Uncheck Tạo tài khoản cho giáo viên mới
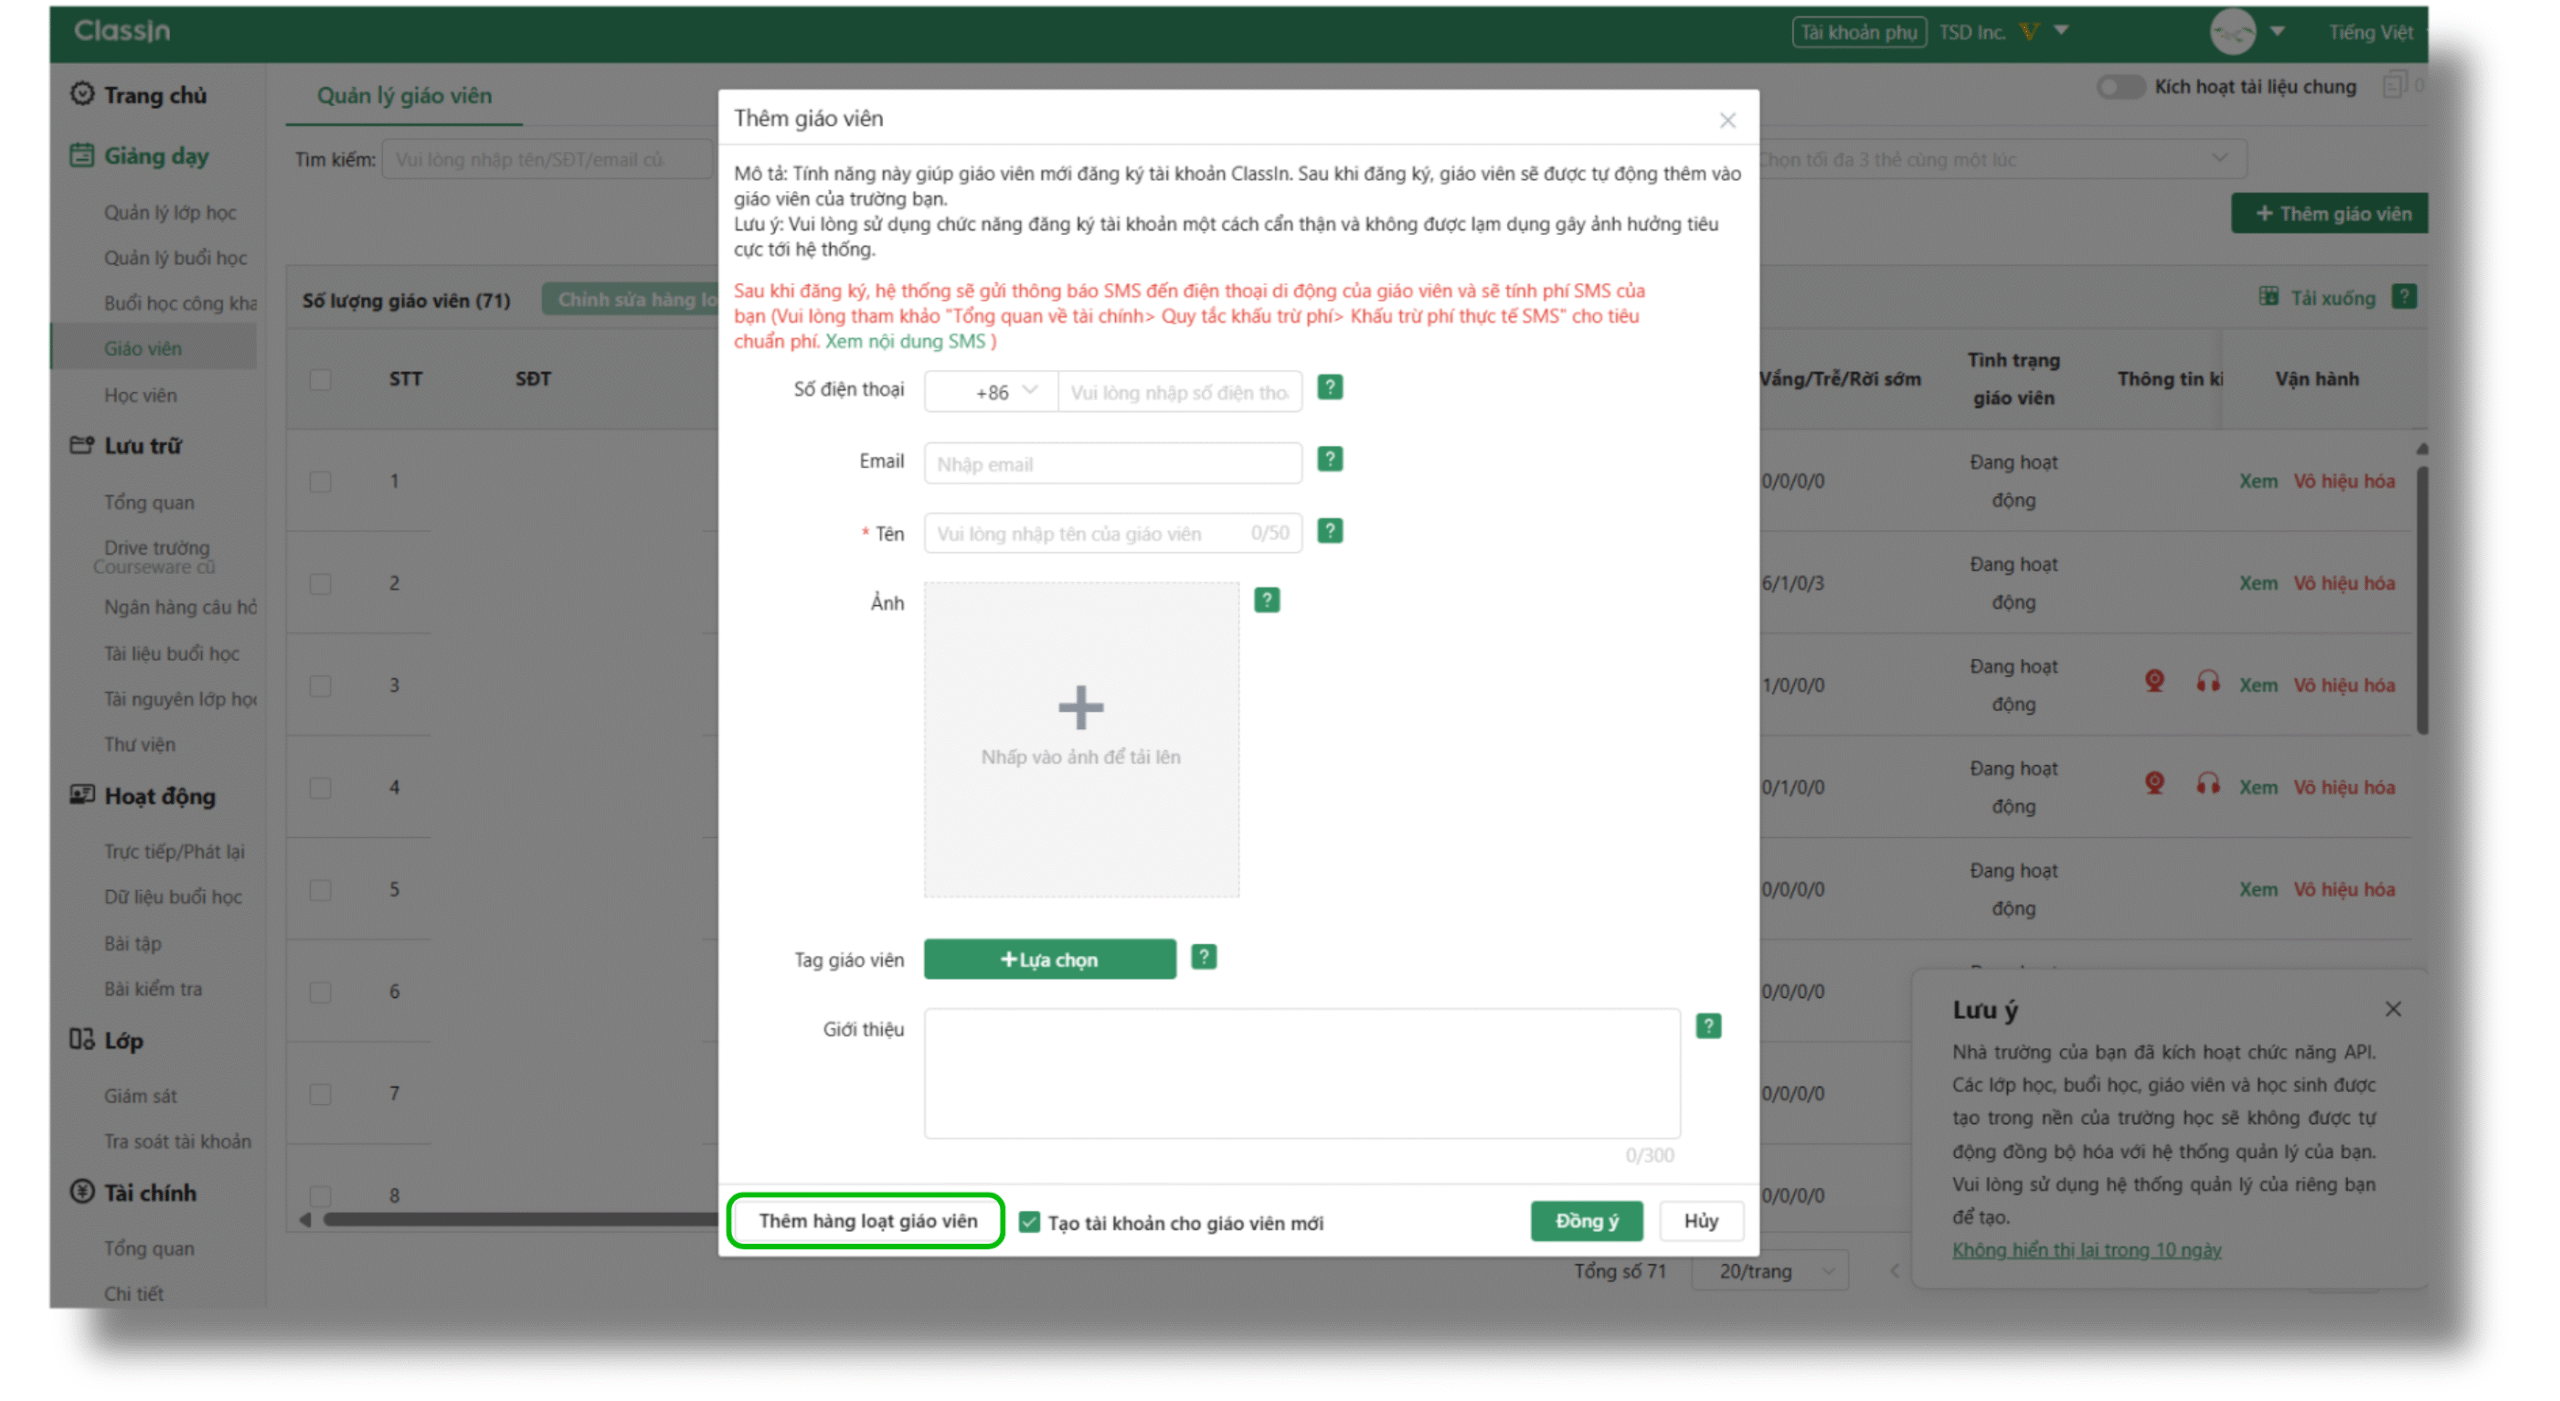Image resolution: width=2560 pixels, height=1401 pixels. (x=1029, y=1222)
